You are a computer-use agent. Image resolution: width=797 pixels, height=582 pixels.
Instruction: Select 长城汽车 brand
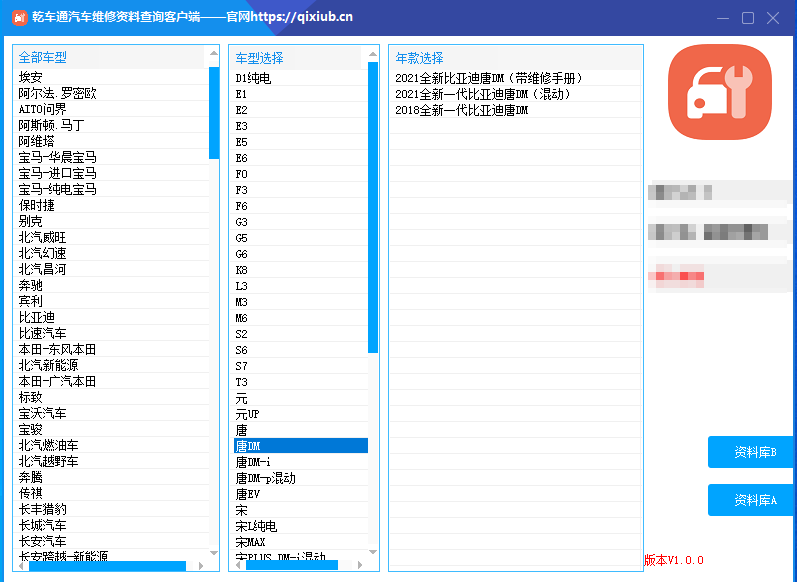point(111,525)
